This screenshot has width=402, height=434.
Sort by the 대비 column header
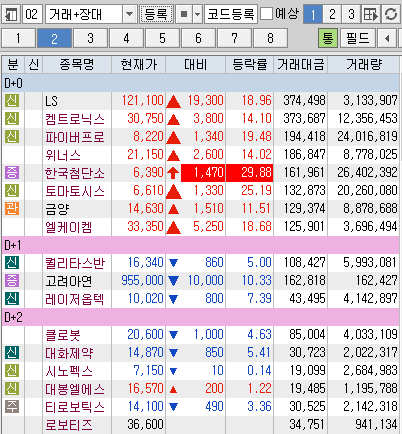pyautogui.click(x=196, y=64)
